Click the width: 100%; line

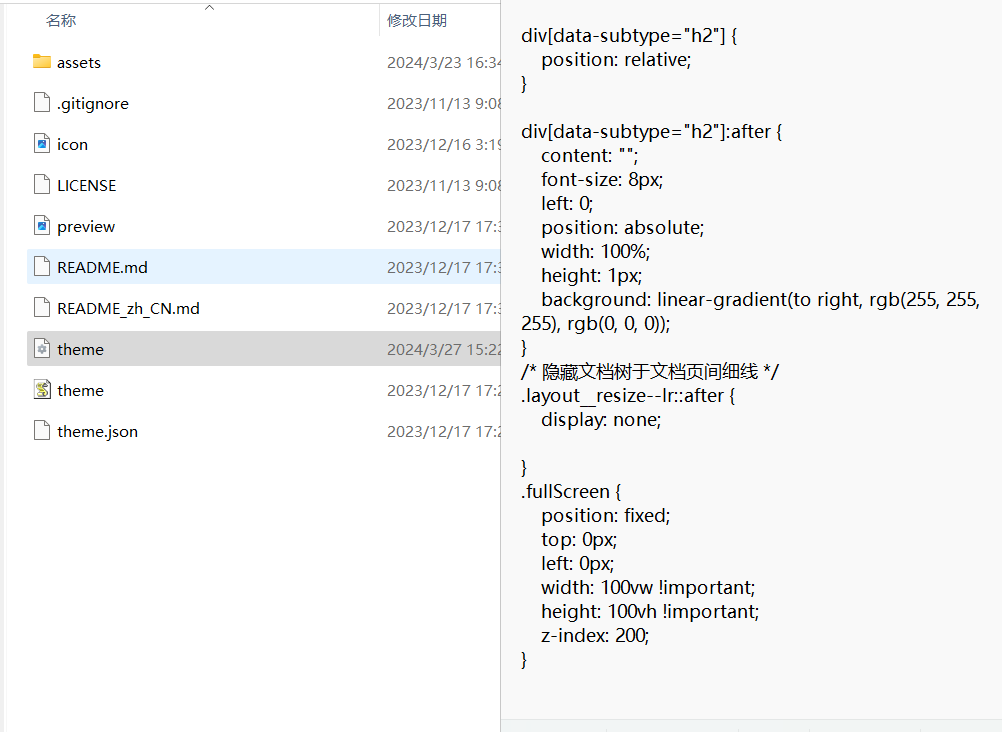[x=596, y=251]
